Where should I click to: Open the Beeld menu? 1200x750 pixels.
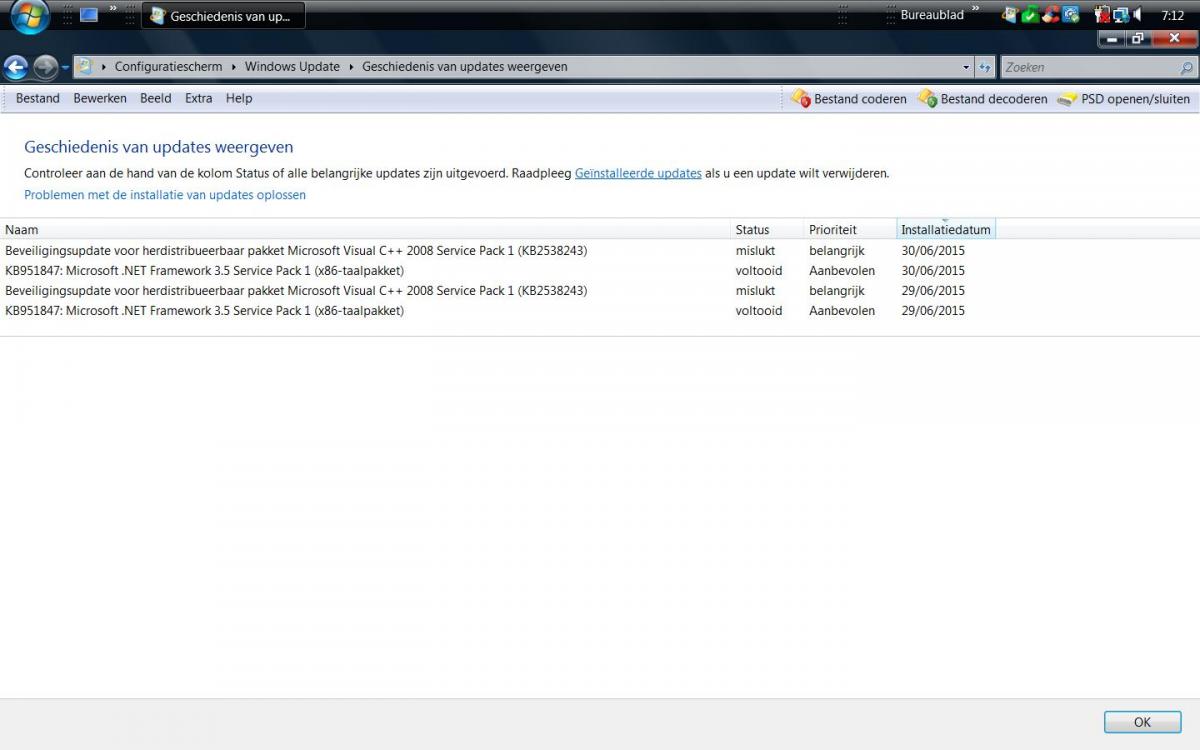[156, 98]
